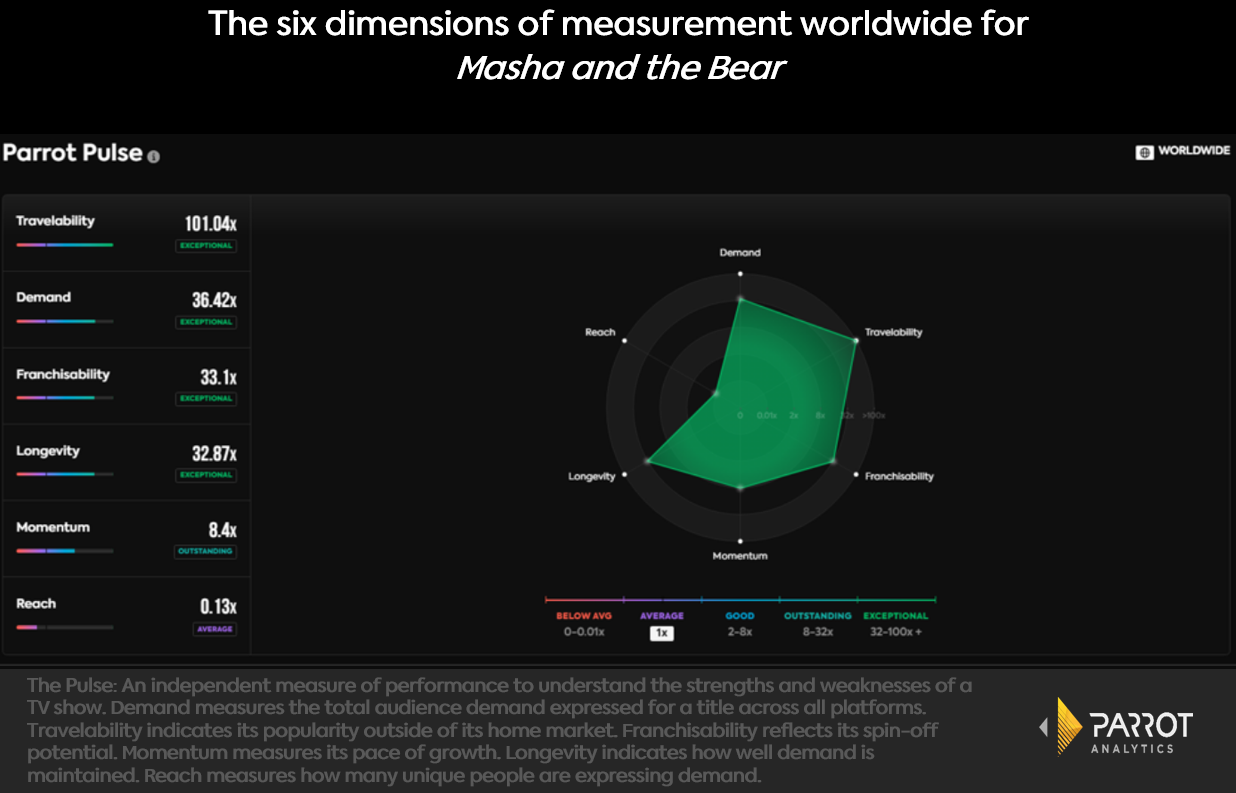Click the radar chart Travelability data point
This screenshot has width=1236, height=793.
pyautogui.click(x=855, y=341)
